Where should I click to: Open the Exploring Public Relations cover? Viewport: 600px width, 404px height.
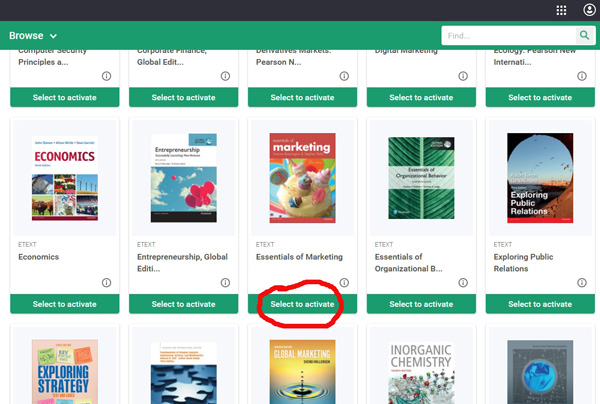pyautogui.click(x=540, y=178)
